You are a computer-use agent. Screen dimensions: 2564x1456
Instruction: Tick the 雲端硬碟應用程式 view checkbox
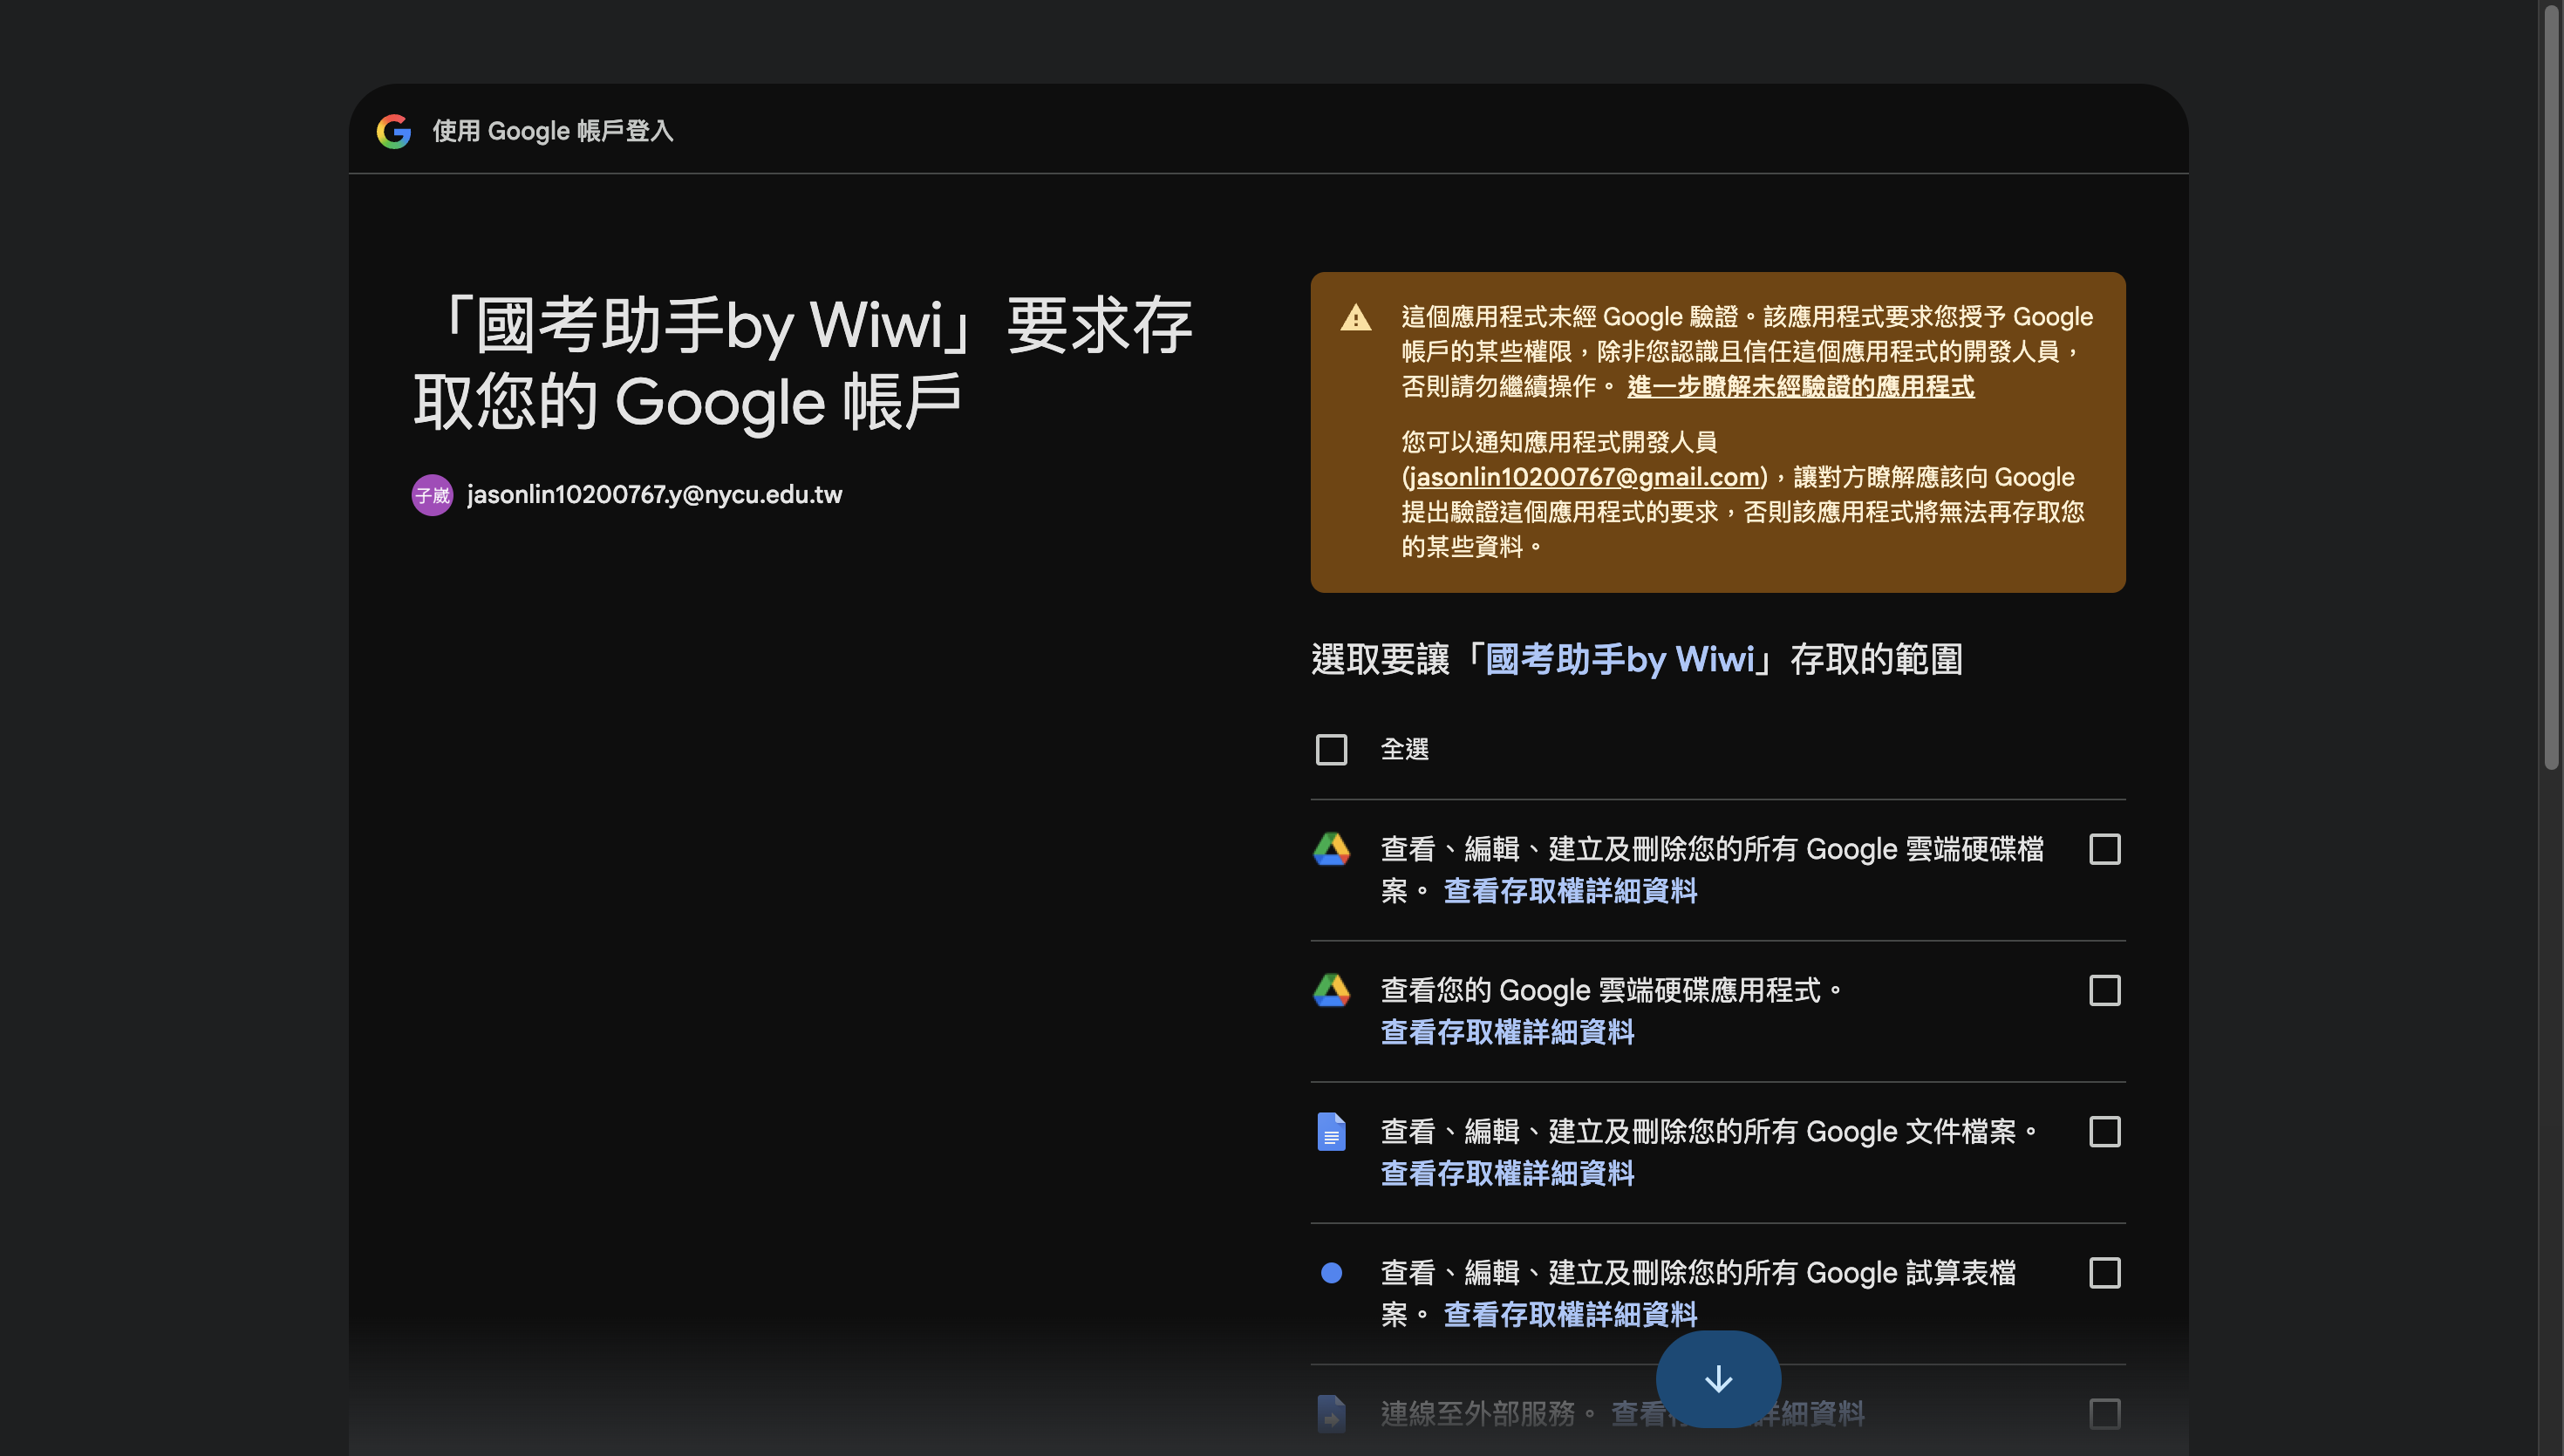point(2105,990)
